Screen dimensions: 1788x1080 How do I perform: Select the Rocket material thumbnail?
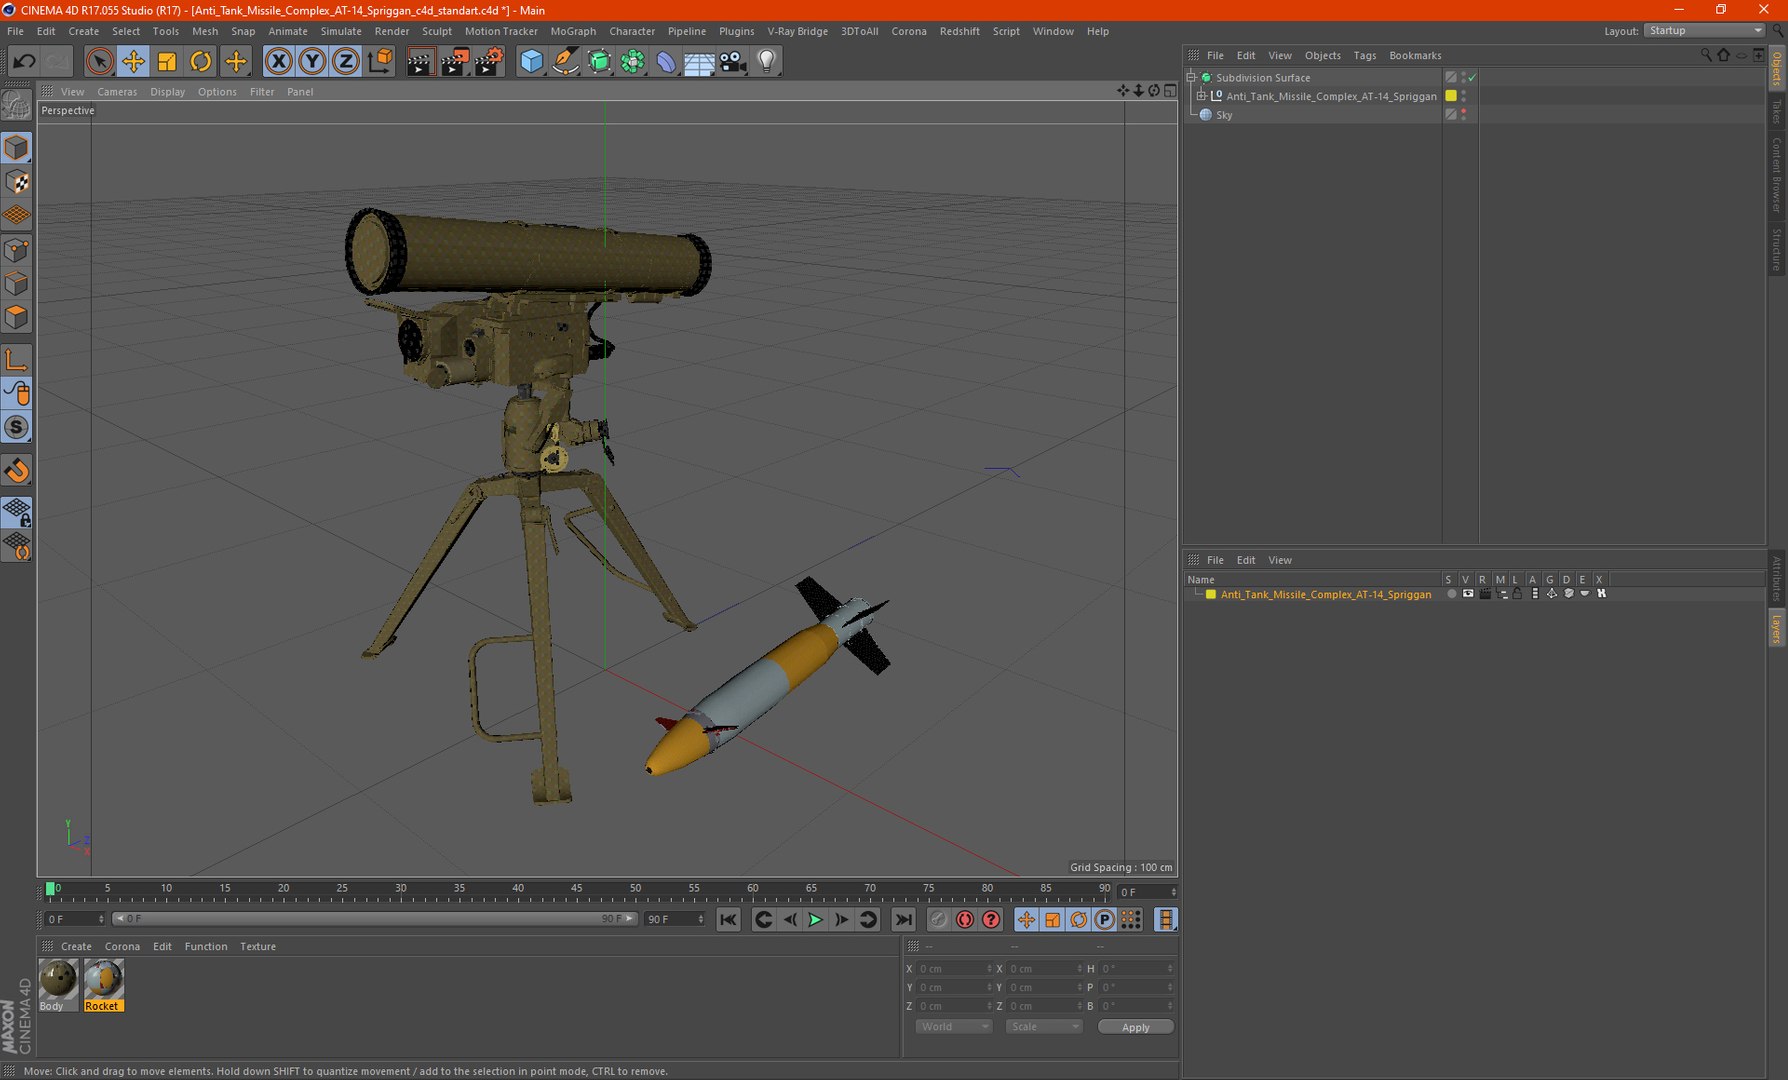click(x=103, y=985)
